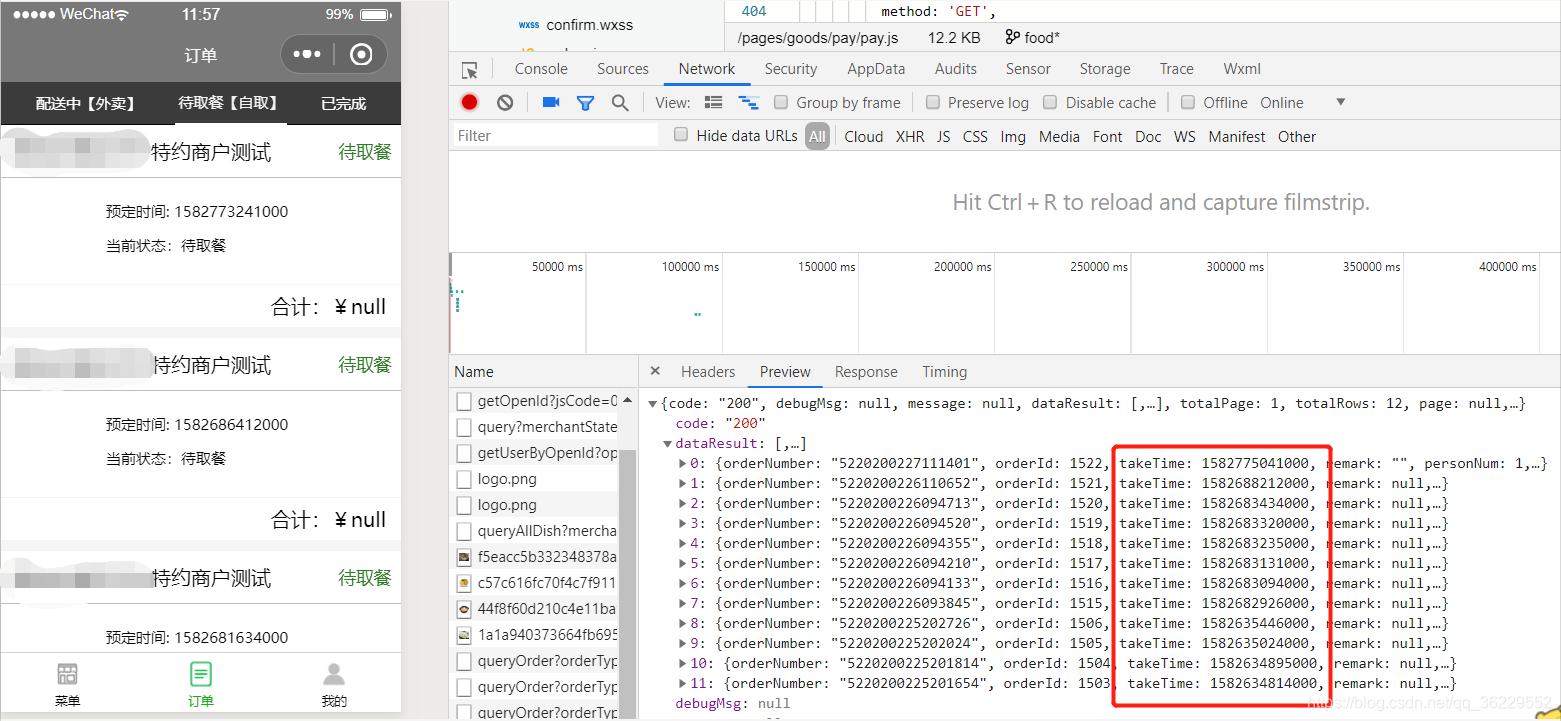The width and height of the screenshot is (1561, 721).
Task: Switch to the Sources tab
Action: pos(623,69)
